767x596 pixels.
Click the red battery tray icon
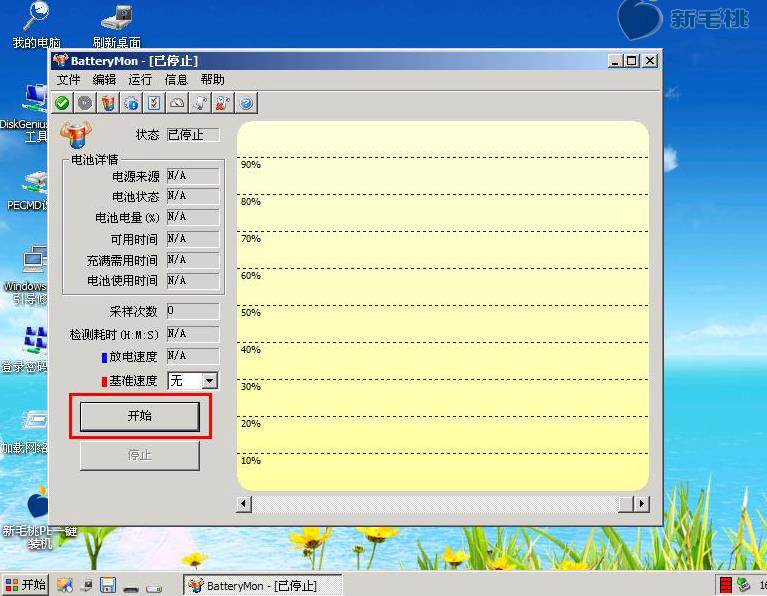coord(726,585)
